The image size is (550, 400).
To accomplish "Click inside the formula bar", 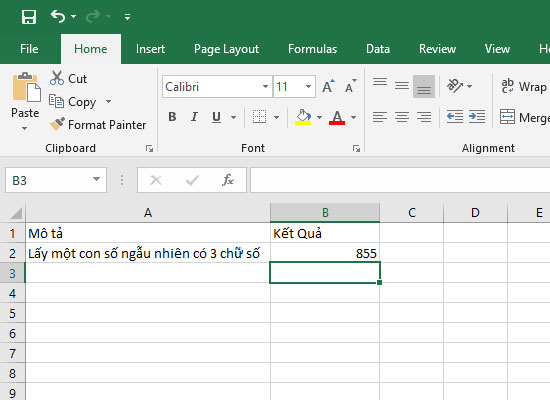I will click(x=400, y=180).
